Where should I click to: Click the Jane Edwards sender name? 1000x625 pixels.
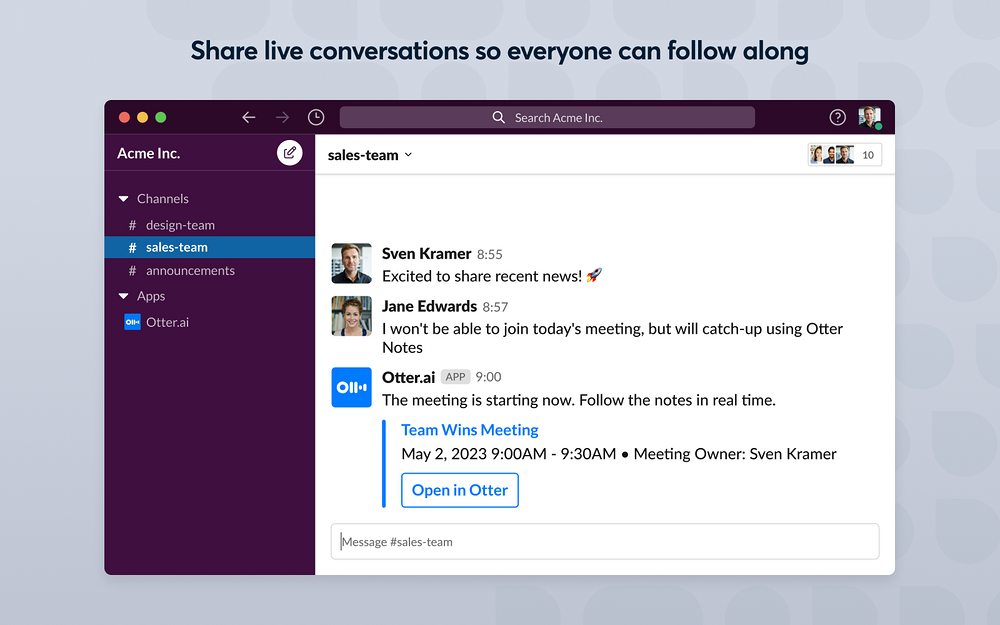click(429, 307)
